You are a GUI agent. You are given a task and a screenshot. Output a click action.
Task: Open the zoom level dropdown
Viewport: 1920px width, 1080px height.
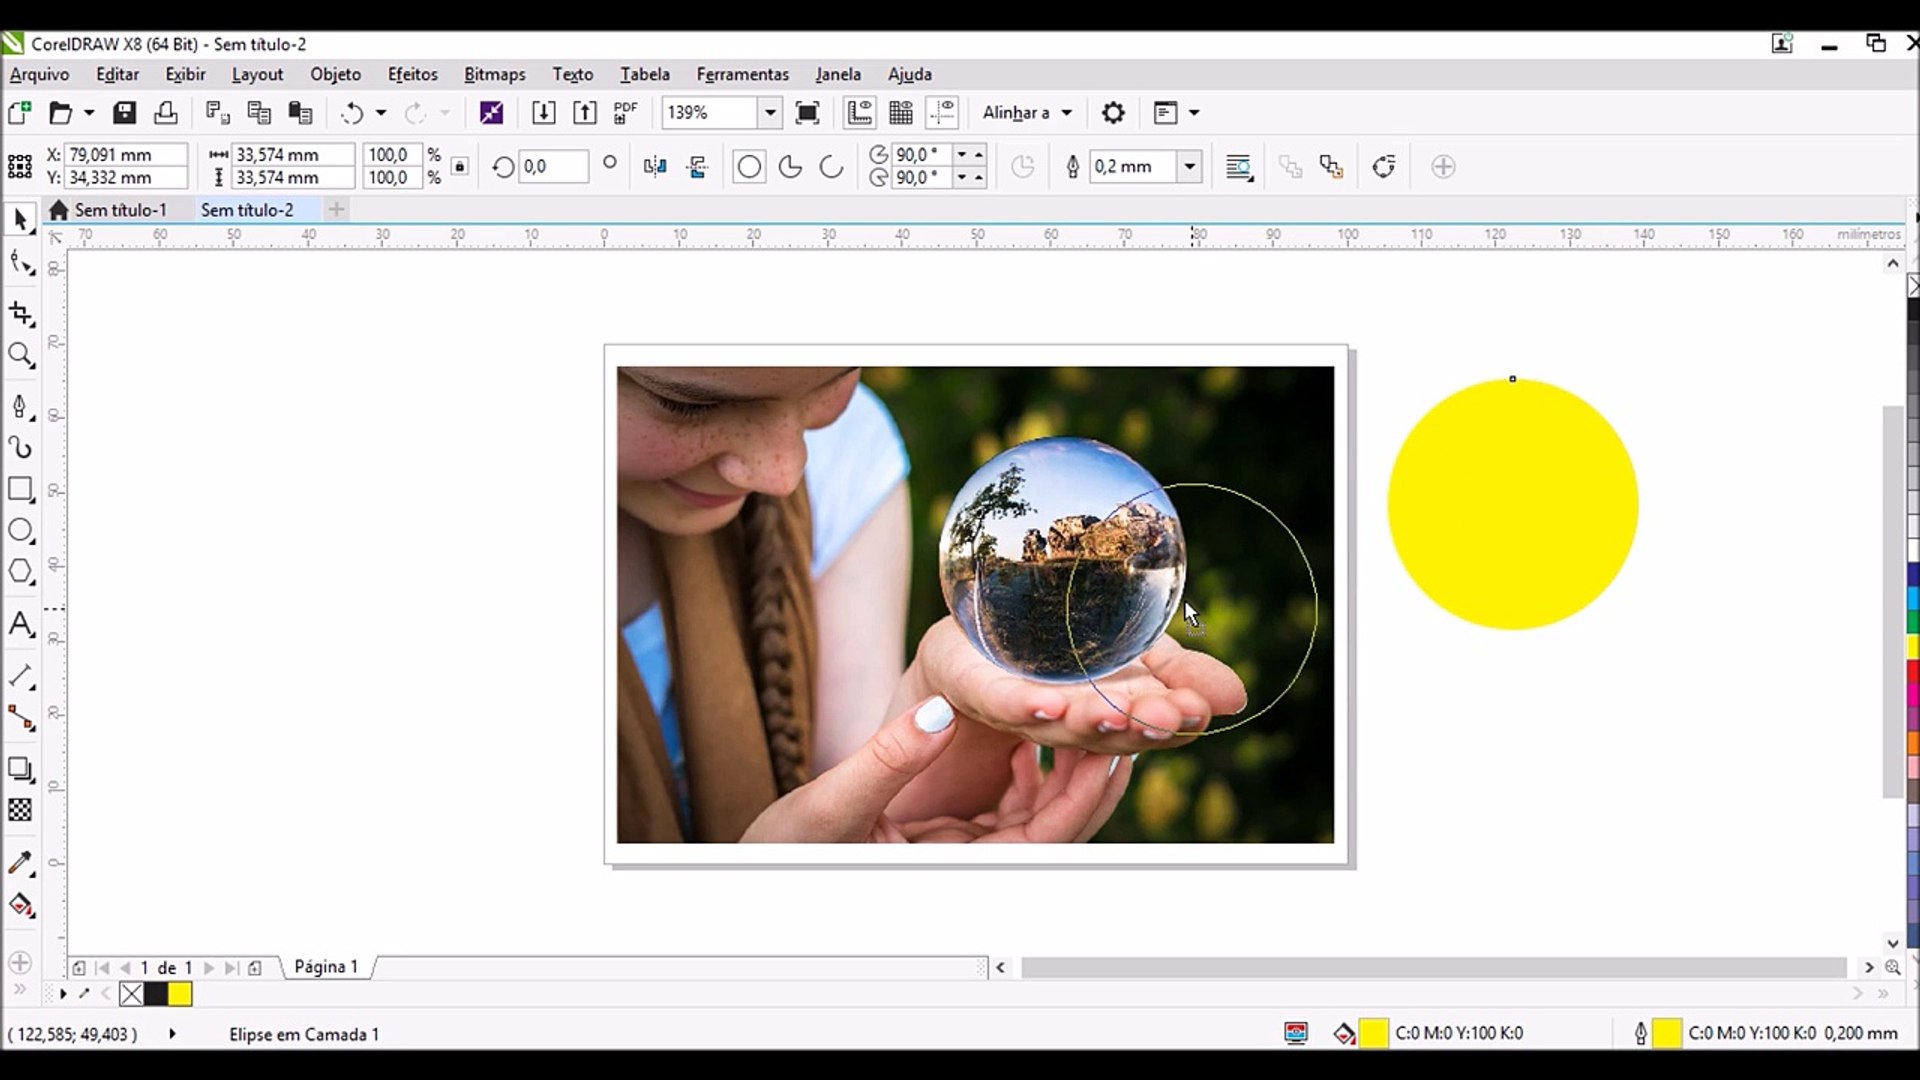[x=770, y=113]
